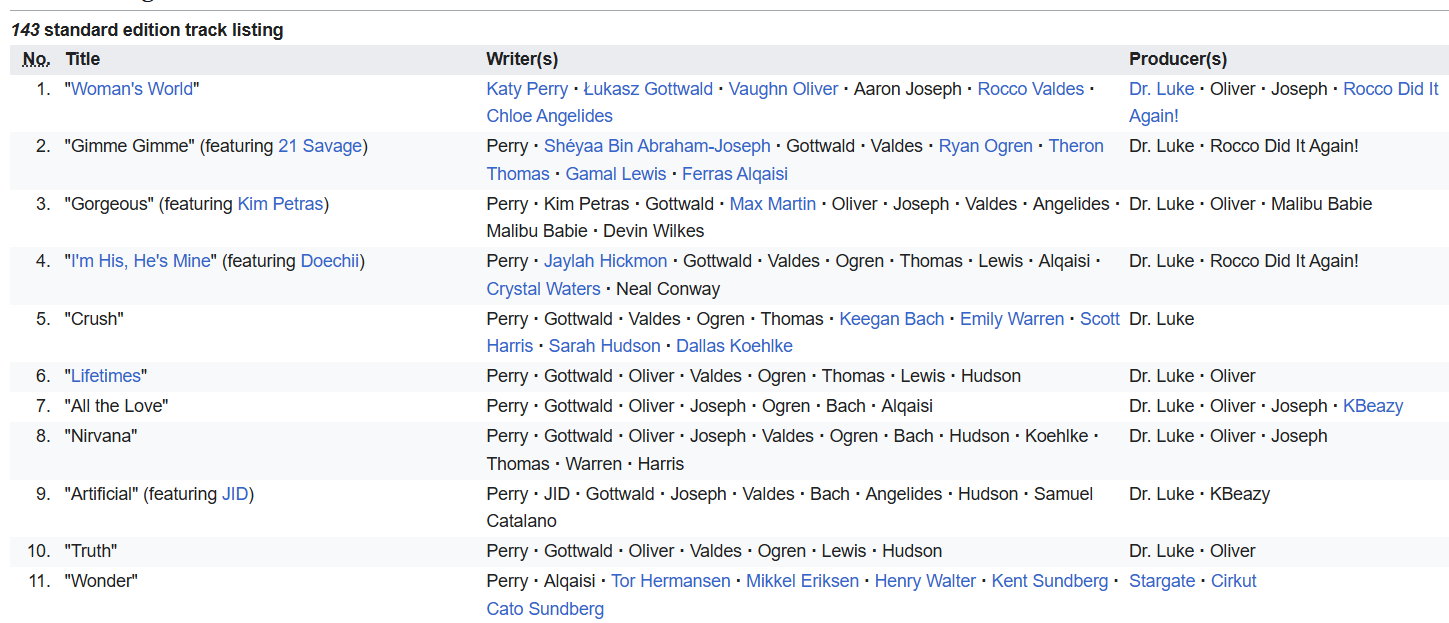Screen dimensions: 1449x623
Task: Click "143 standard edition track listing" caption
Action: pos(148,30)
